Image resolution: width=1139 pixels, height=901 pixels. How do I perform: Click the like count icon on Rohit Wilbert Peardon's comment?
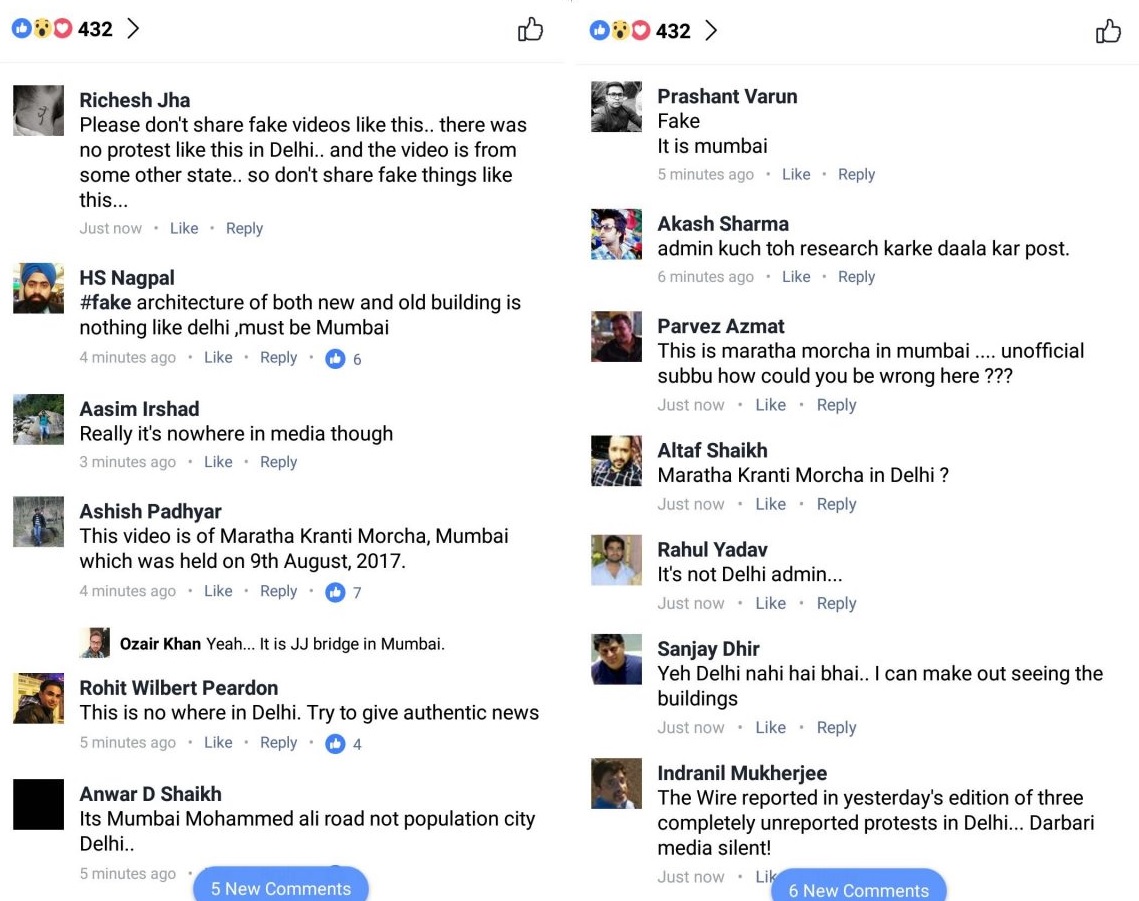(335, 743)
